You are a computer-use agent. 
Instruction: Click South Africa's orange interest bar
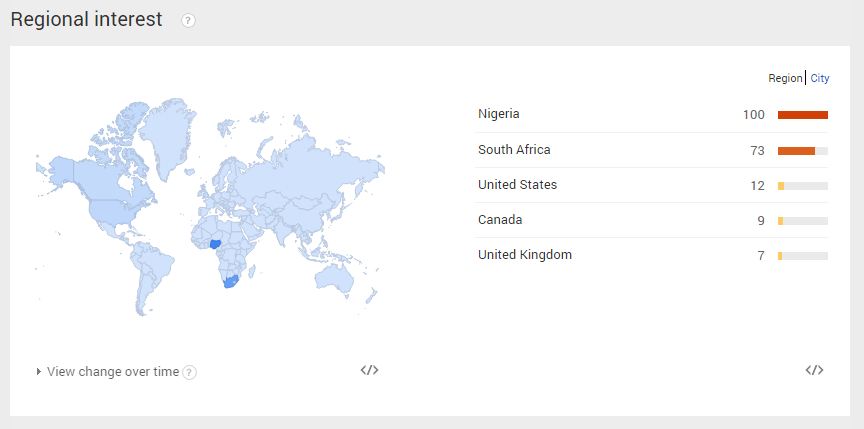pyautogui.click(x=796, y=150)
